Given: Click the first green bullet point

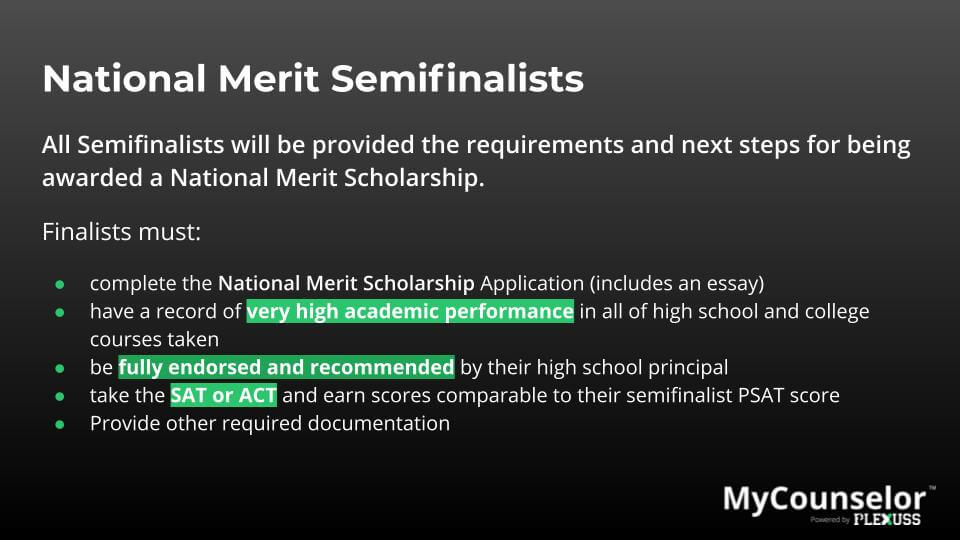Looking at the screenshot, I should (59, 284).
